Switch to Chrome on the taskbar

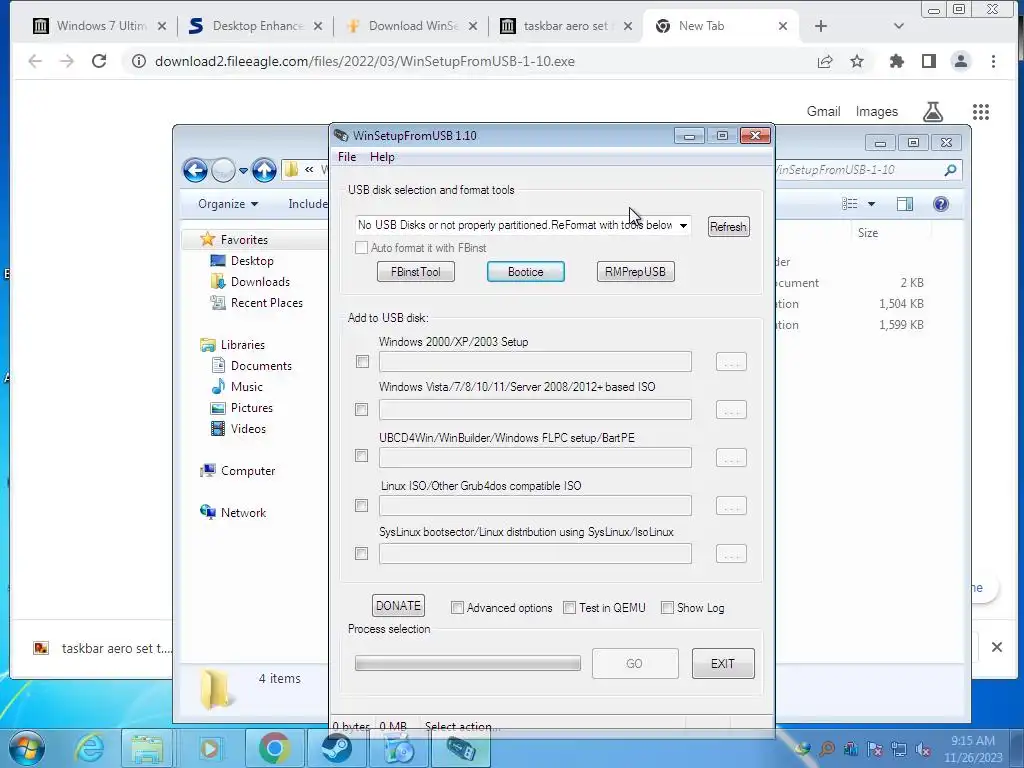click(x=274, y=748)
